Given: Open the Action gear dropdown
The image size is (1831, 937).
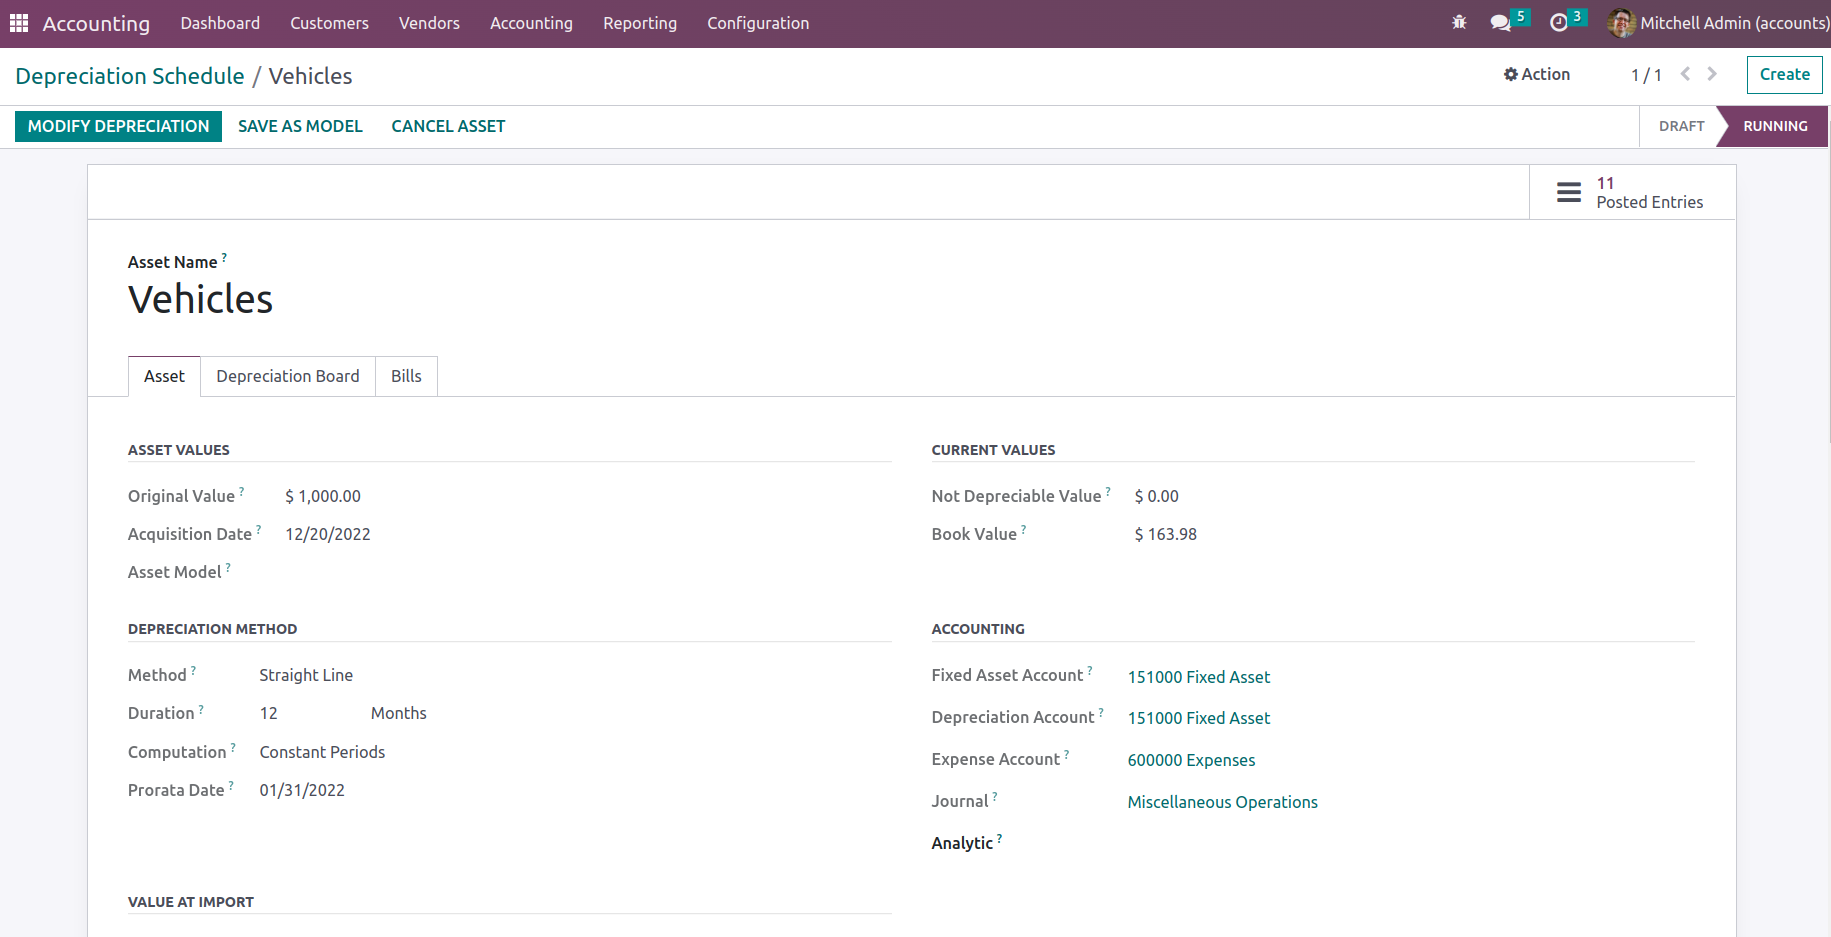Looking at the screenshot, I should click(1536, 74).
